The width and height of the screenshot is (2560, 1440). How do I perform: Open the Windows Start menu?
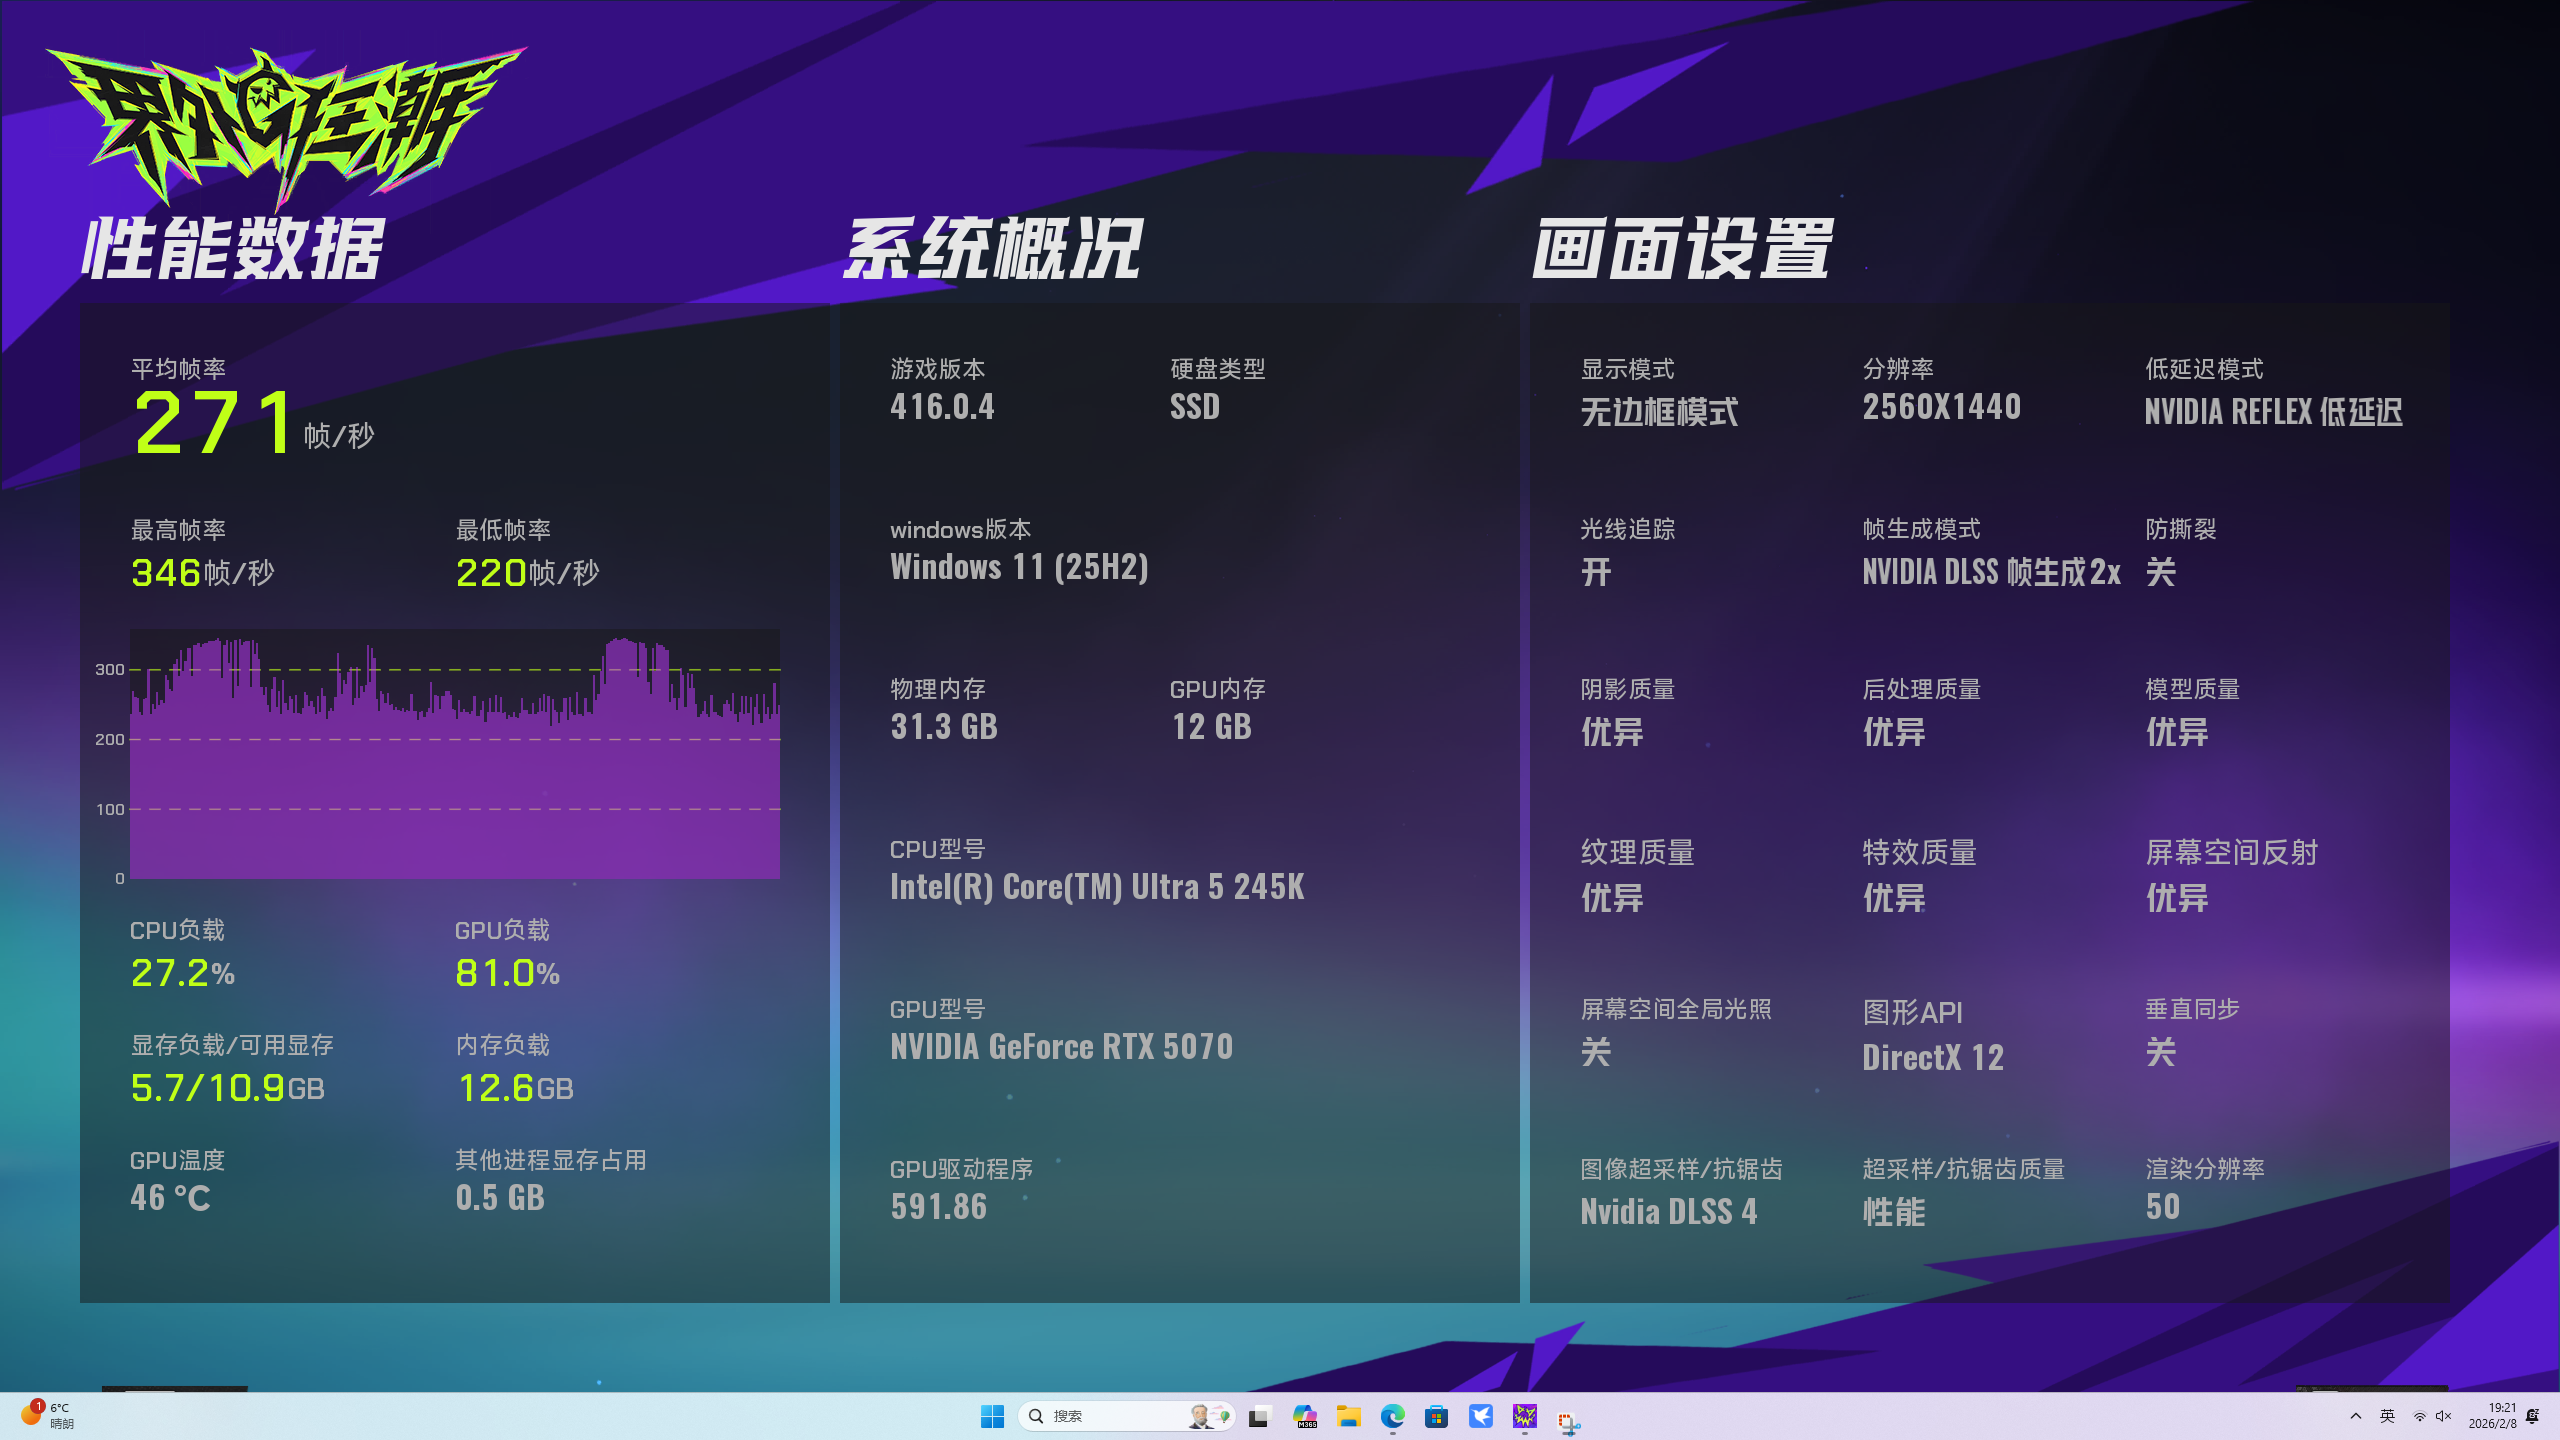click(992, 1416)
